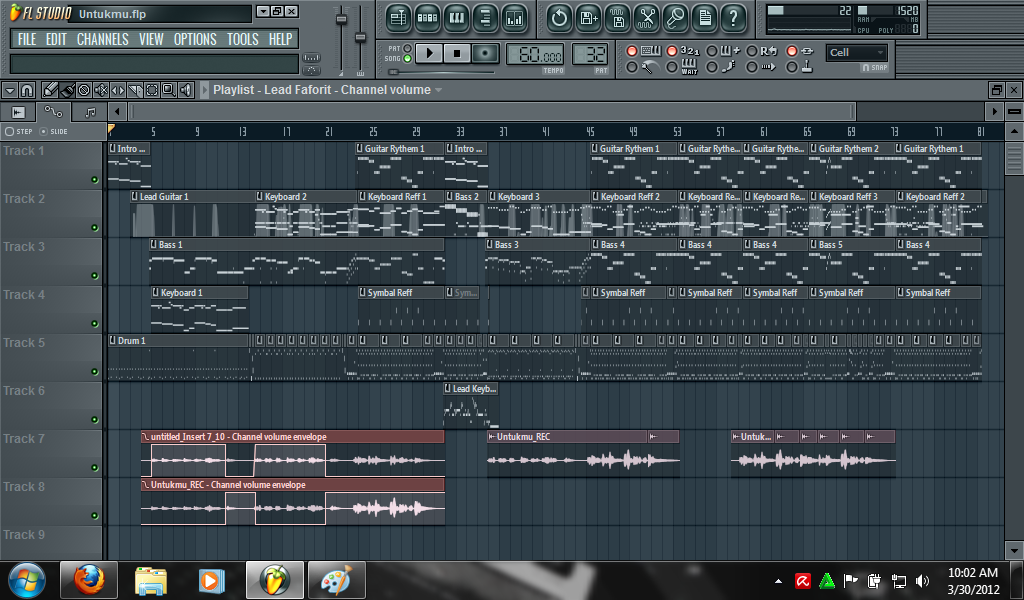Open the CHANNELS menu
Viewport: 1024px width, 600px height.
click(x=103, y=39)
